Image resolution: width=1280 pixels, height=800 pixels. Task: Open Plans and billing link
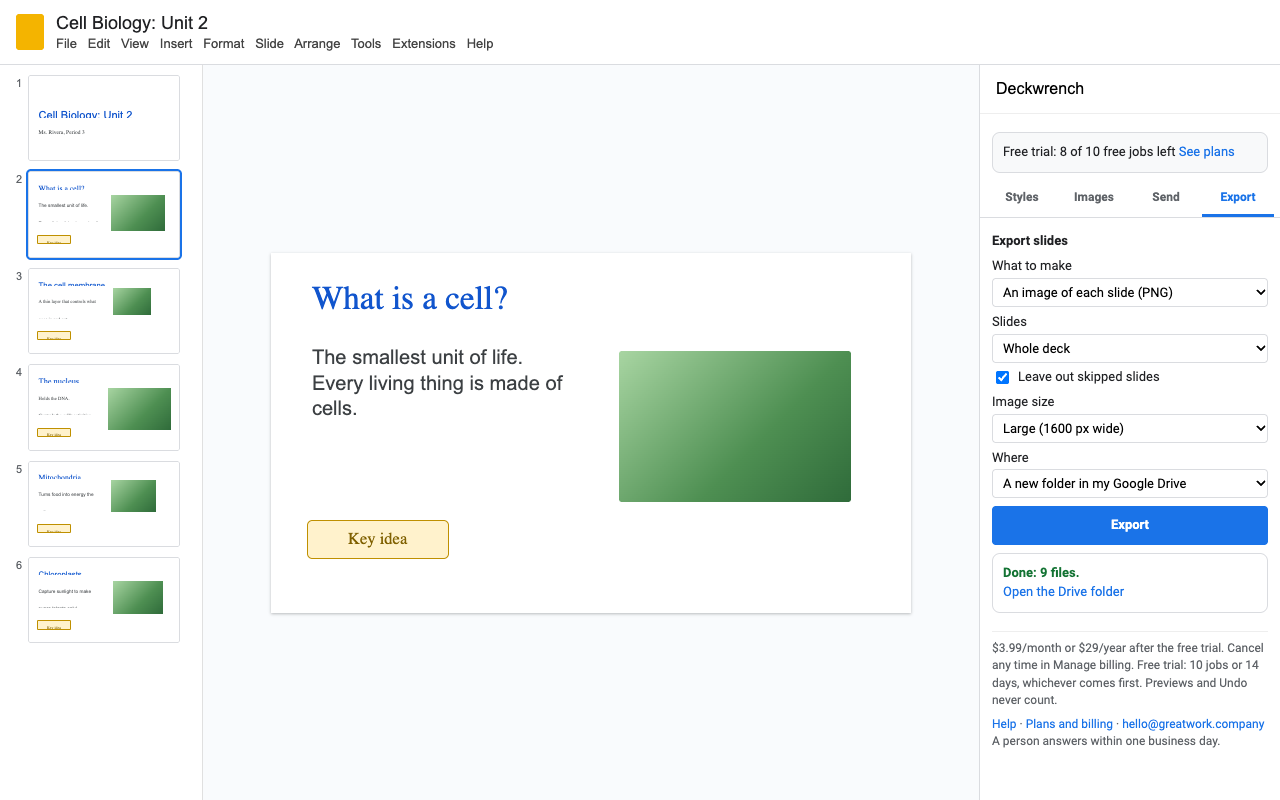[1069, 724]
